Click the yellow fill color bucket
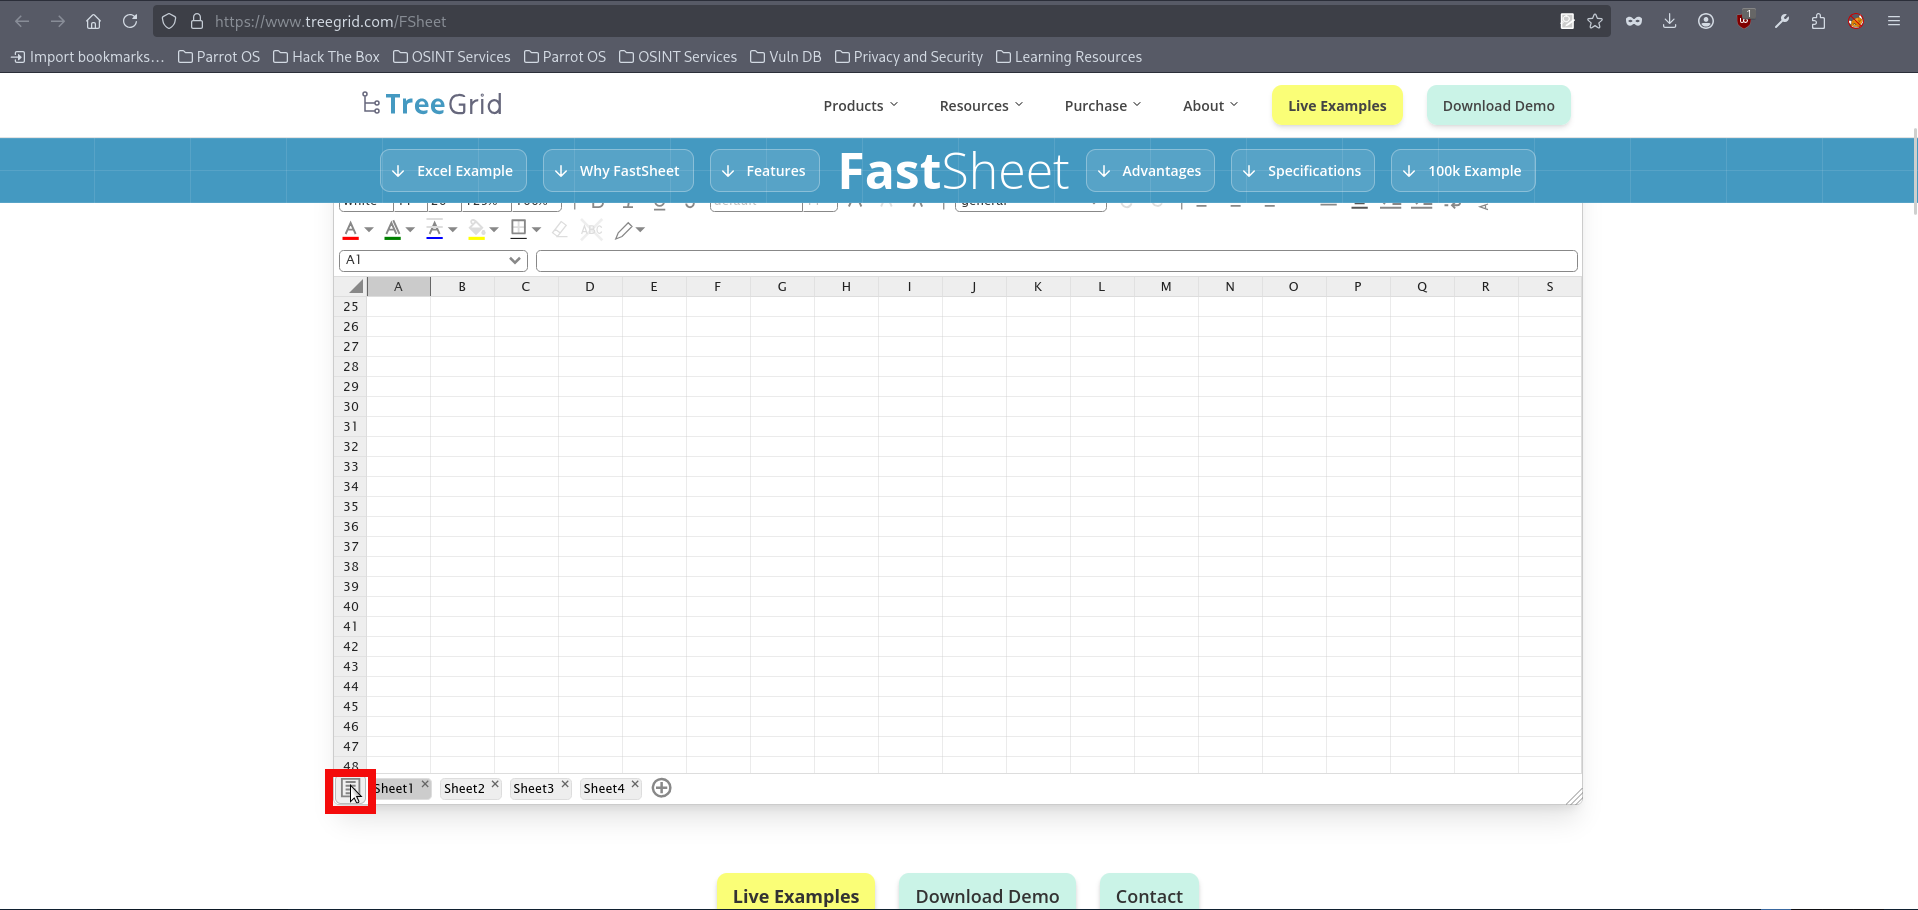 click(477, 230)
